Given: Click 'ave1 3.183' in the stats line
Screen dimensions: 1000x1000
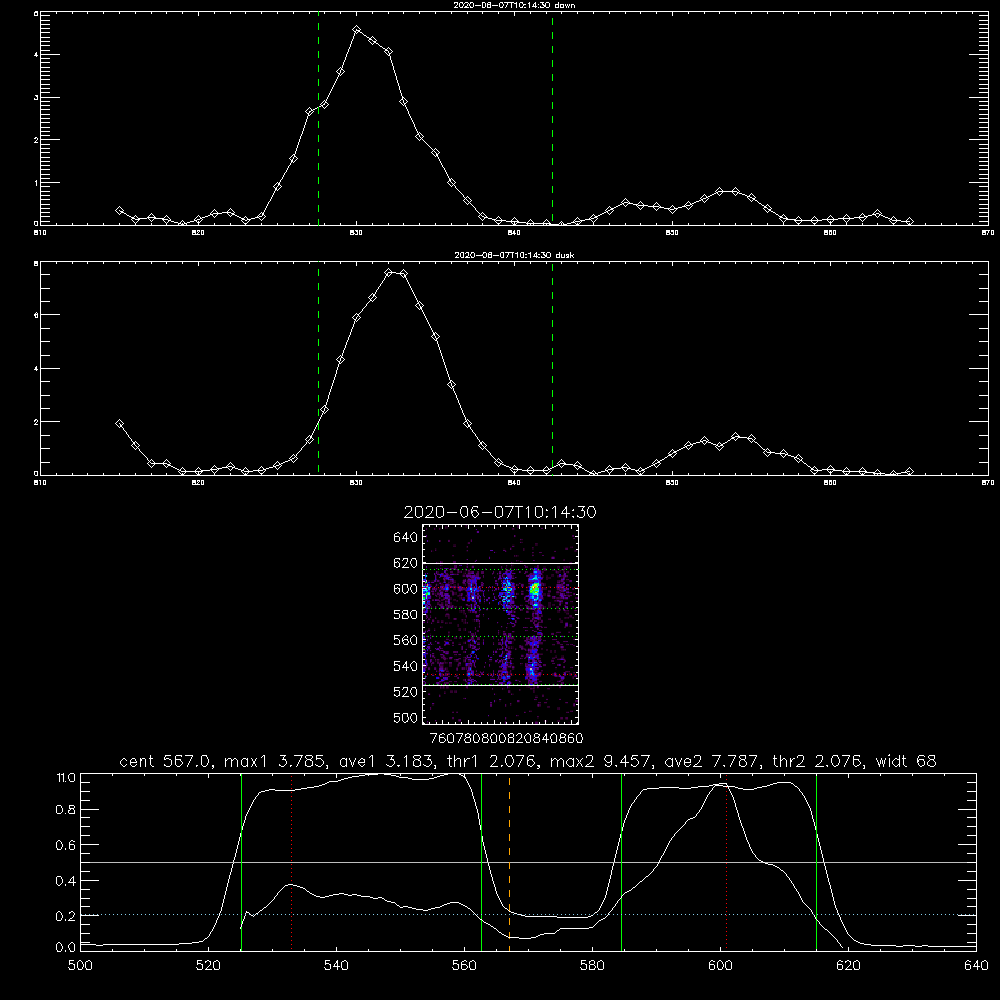Looking at the screenshot, I should (385, 761).
